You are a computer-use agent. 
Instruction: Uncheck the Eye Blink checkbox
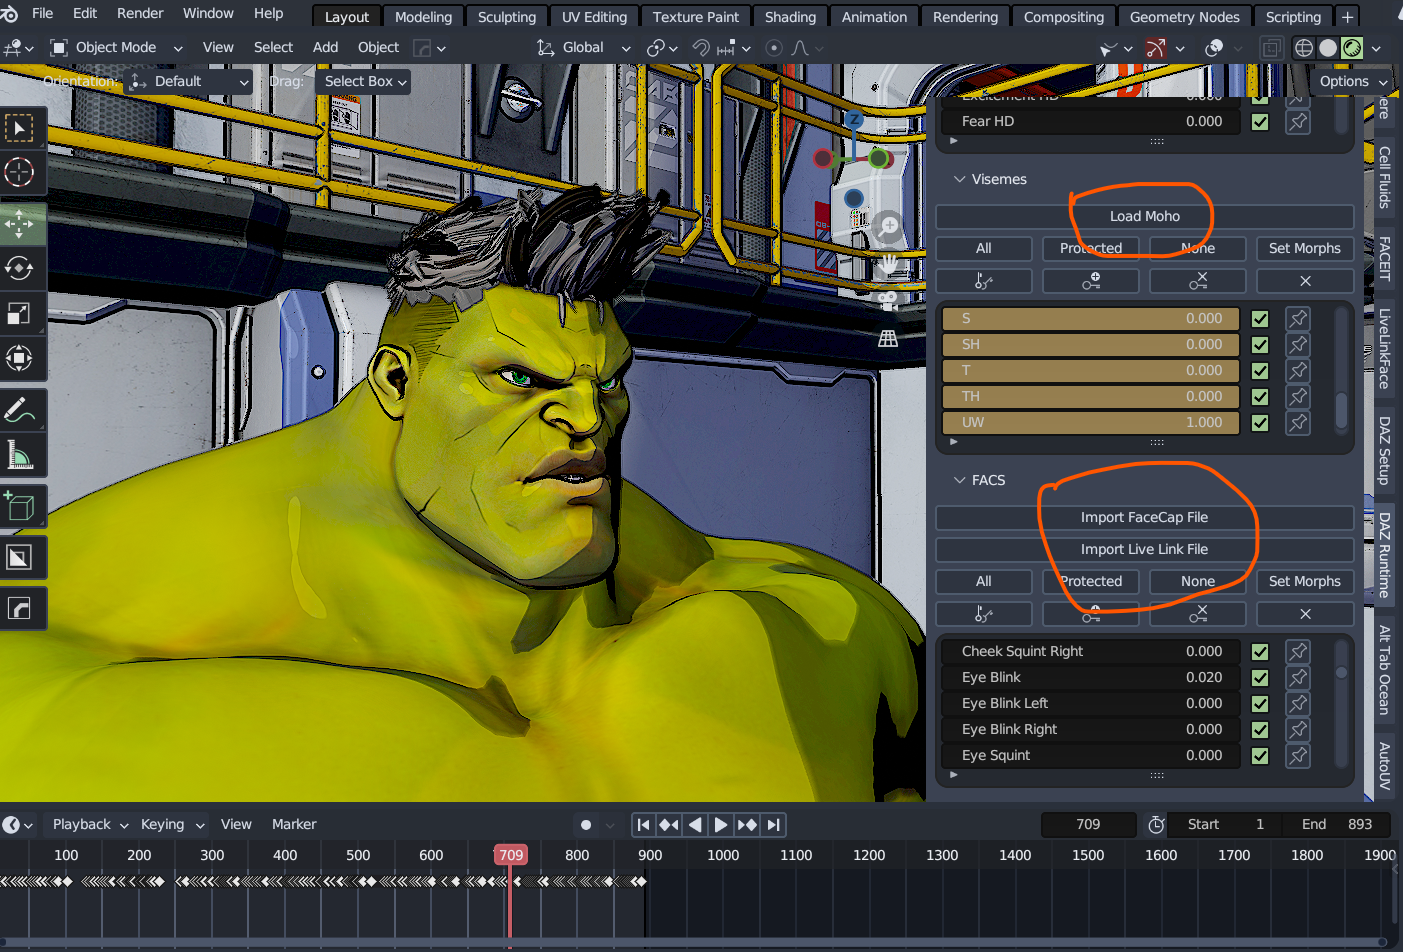pos(1260,678)
